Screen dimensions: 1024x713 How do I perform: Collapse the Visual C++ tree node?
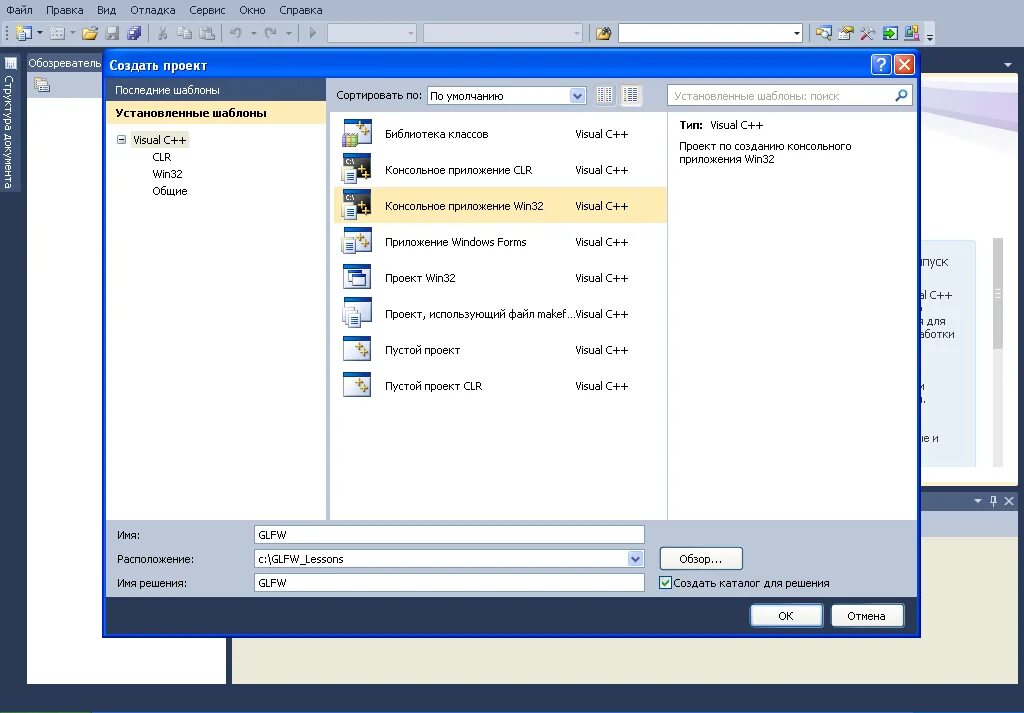(x=121, y=140)
